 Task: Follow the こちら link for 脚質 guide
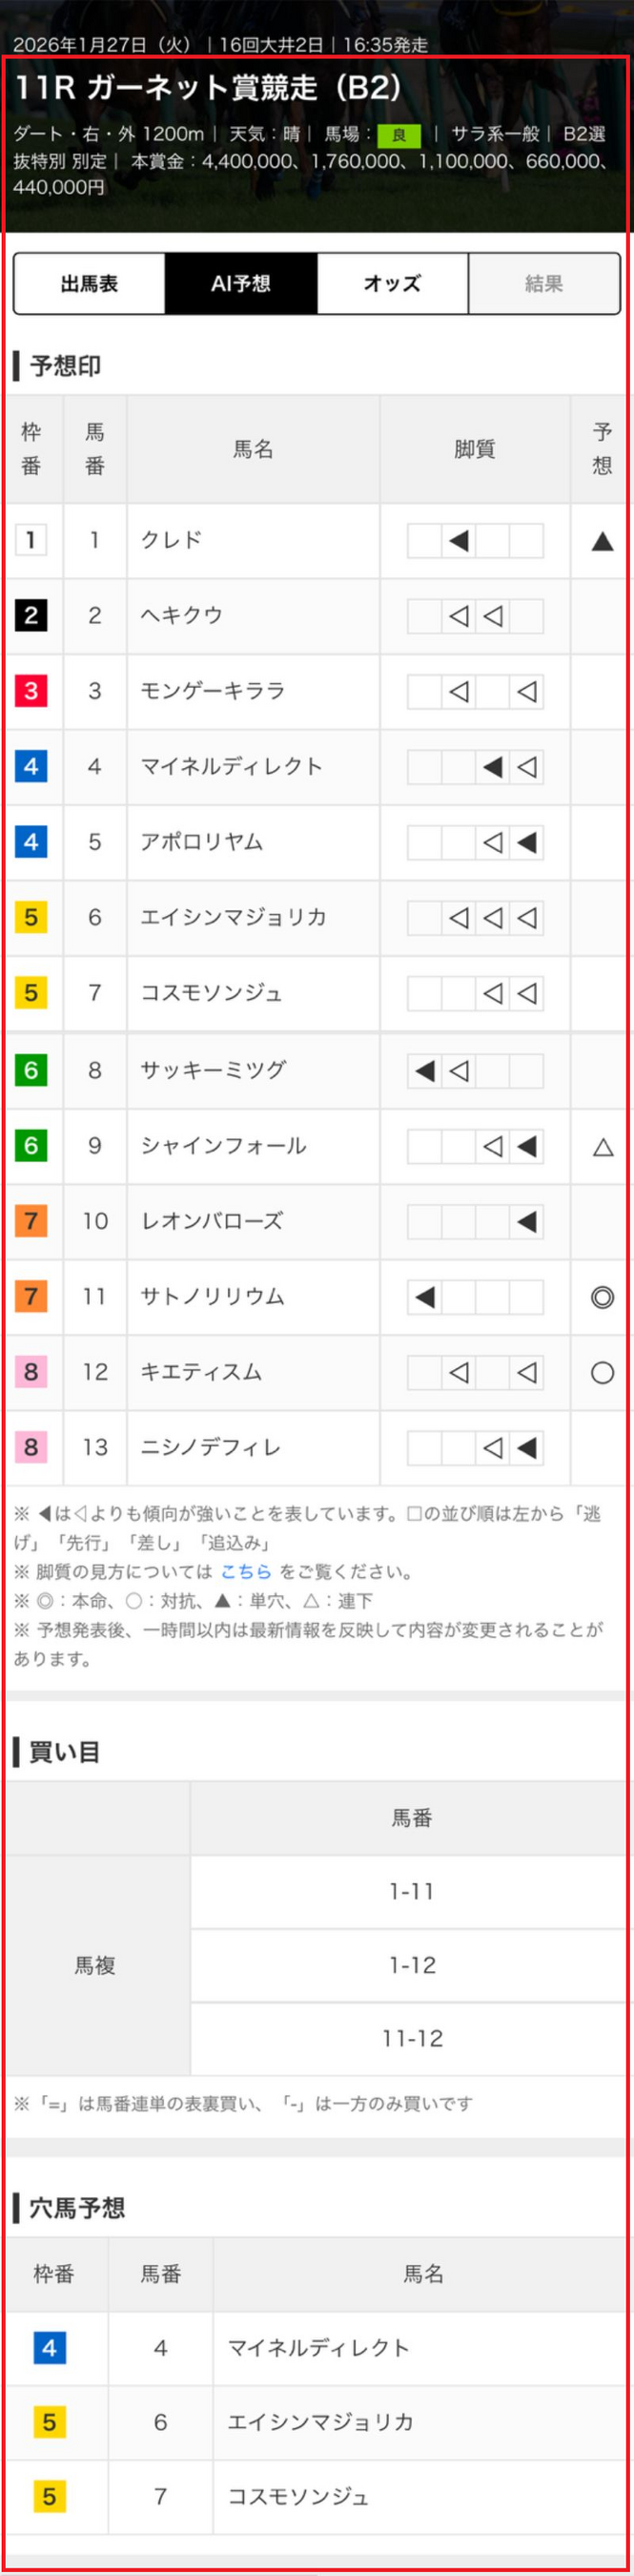click(245, 1571)
